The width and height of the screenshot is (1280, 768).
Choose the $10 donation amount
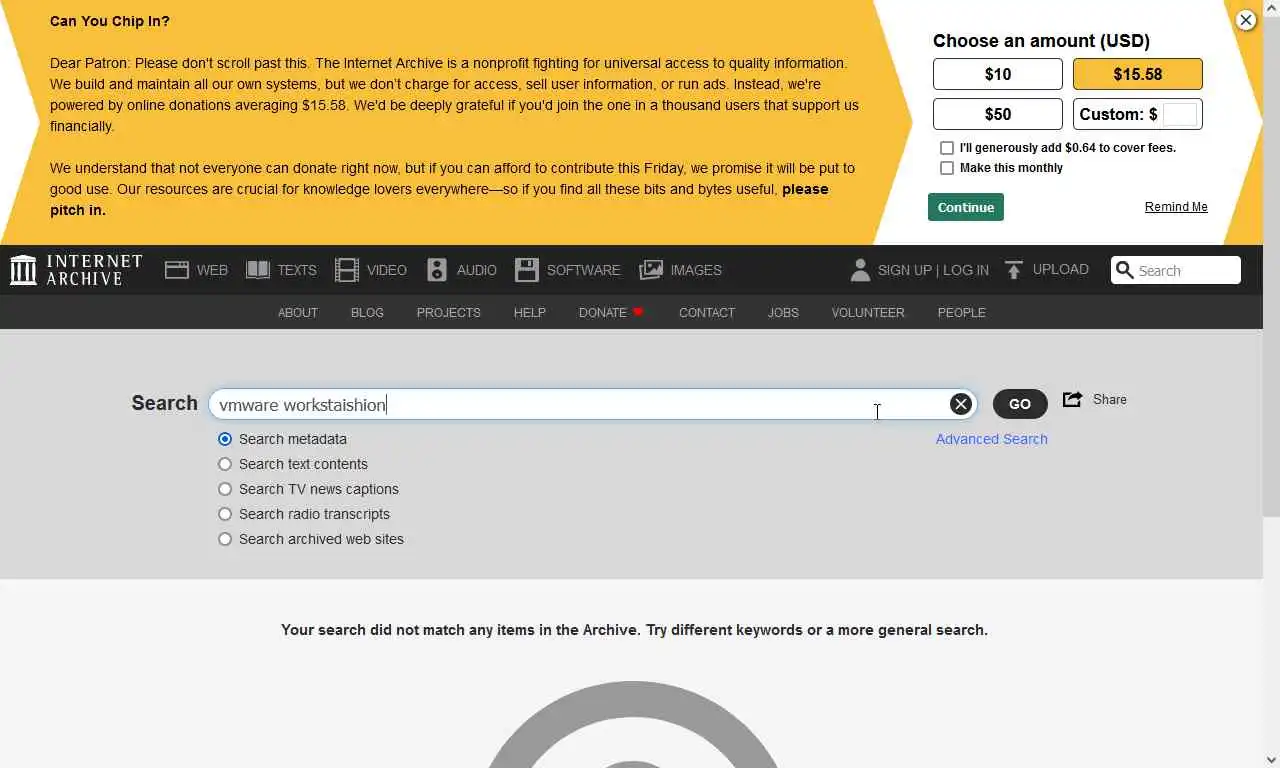click(998, 74)
